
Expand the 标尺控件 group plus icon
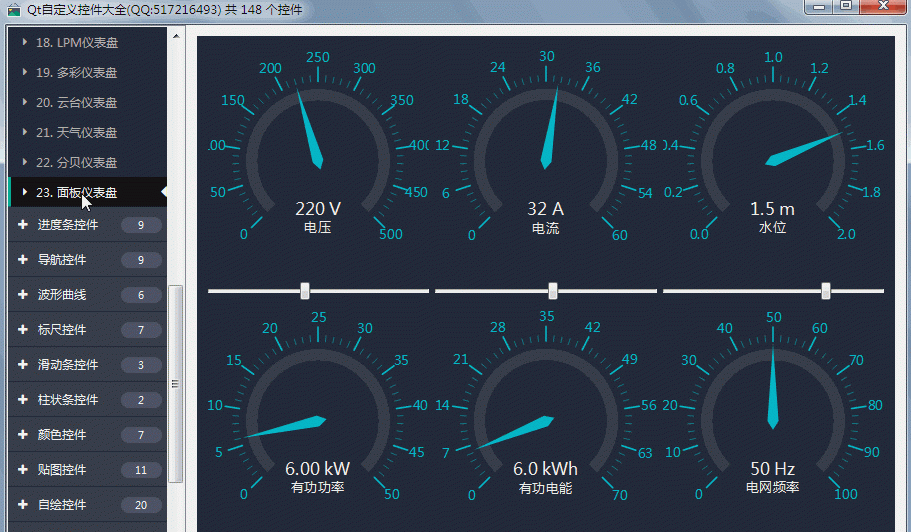(x=23, y=329)
